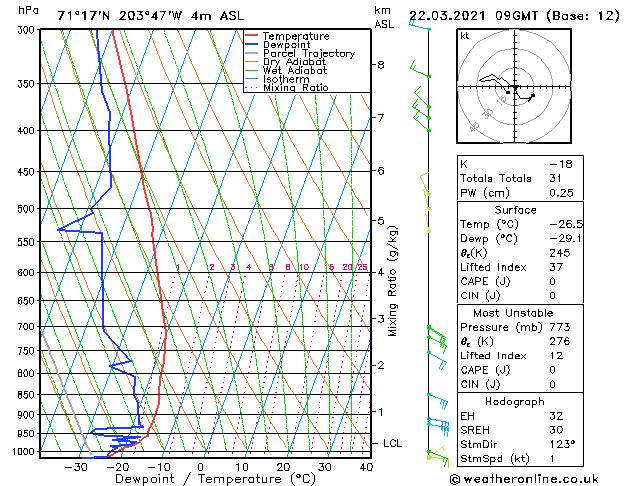Click the 300 hPa pressure axis label
The height and width of the screenshot is (486, 629).
click(26, 30)
